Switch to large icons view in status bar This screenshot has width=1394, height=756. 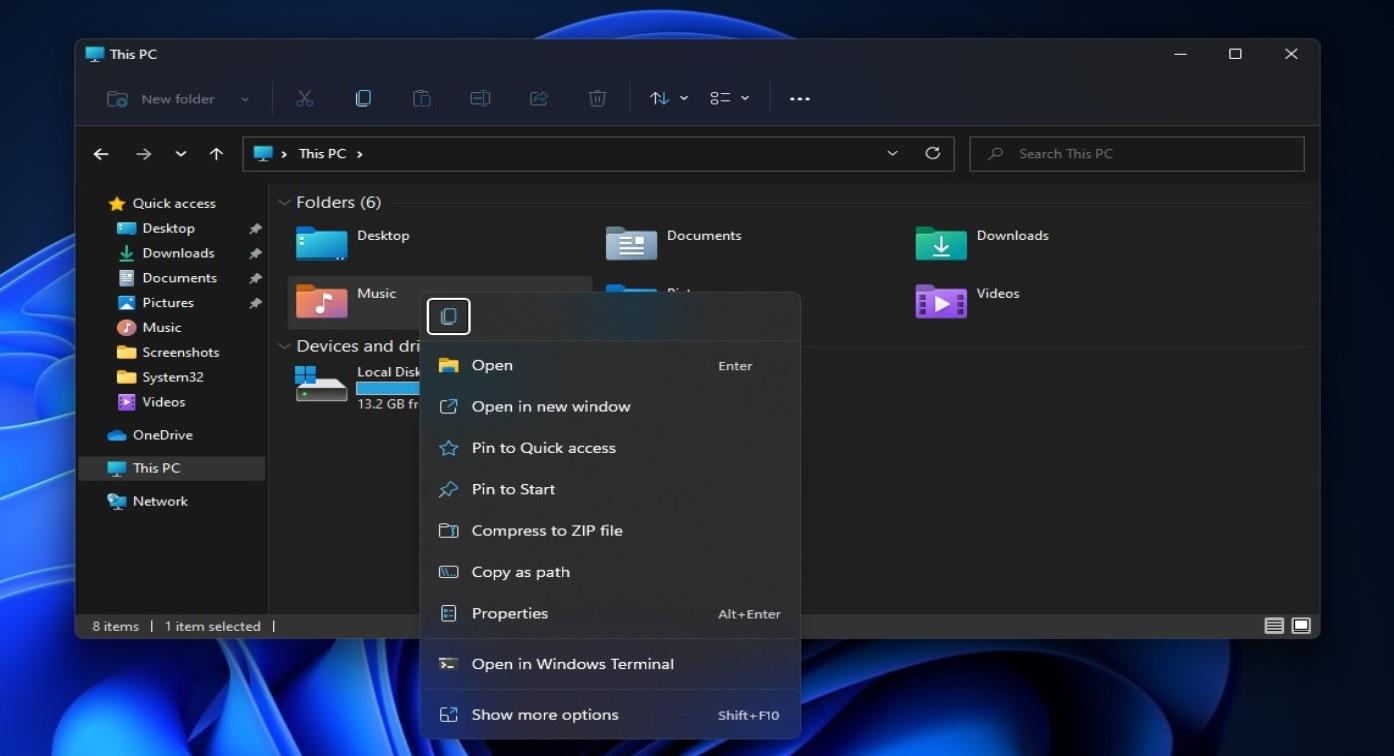tap(1300, 626)
